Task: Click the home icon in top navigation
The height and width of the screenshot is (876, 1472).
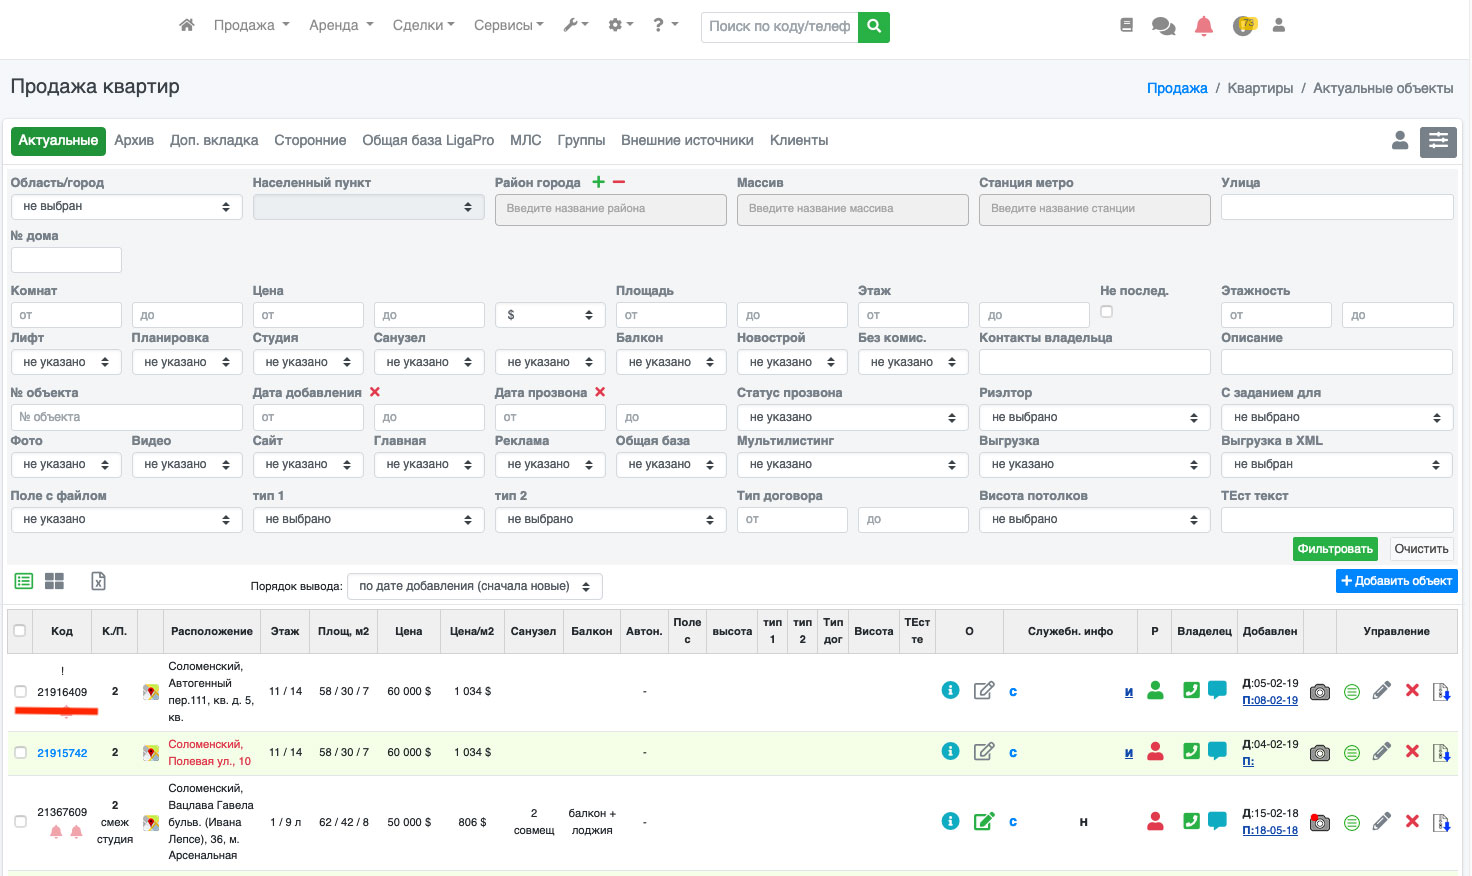Action: 186,25
